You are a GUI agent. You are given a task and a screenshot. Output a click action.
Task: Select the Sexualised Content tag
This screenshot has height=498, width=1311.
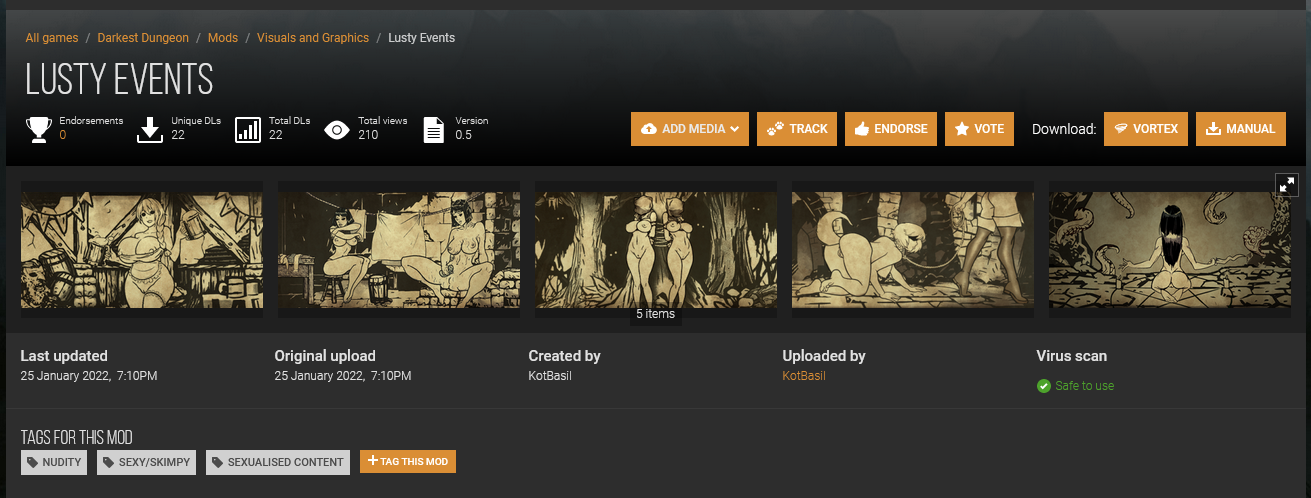[x=278, y=462]
